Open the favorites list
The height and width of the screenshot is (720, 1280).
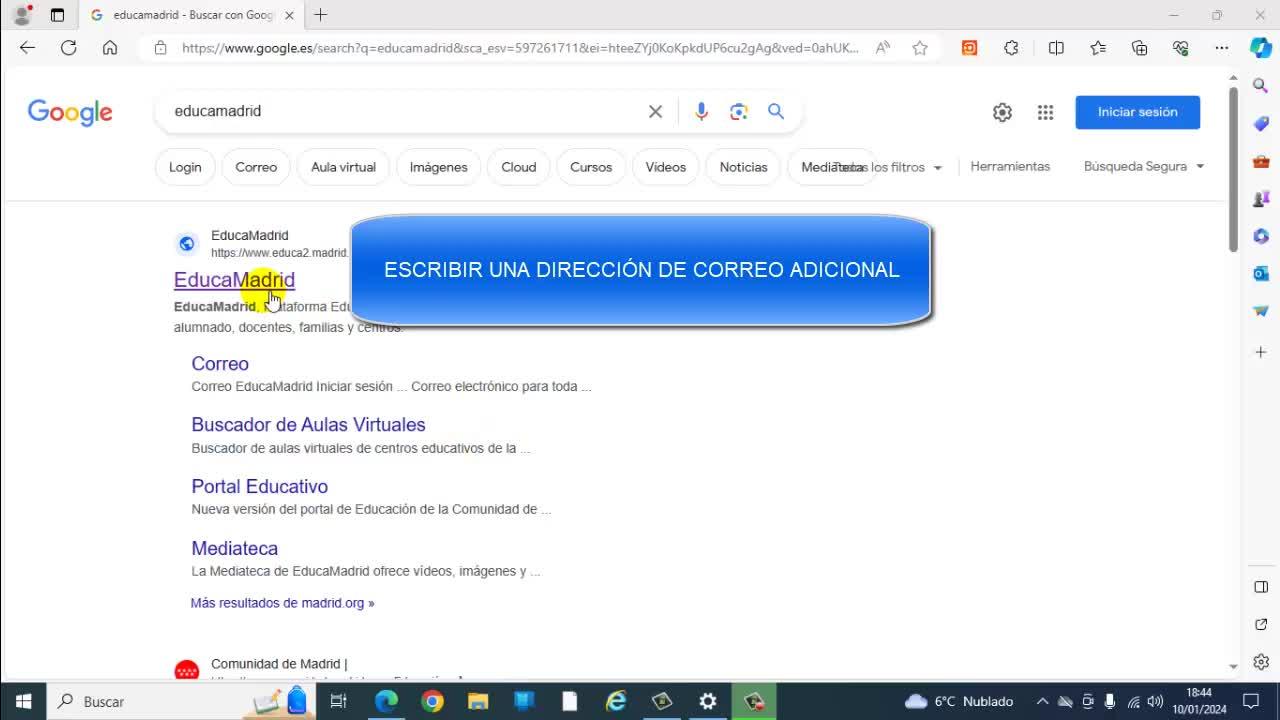pos(1098,47)
